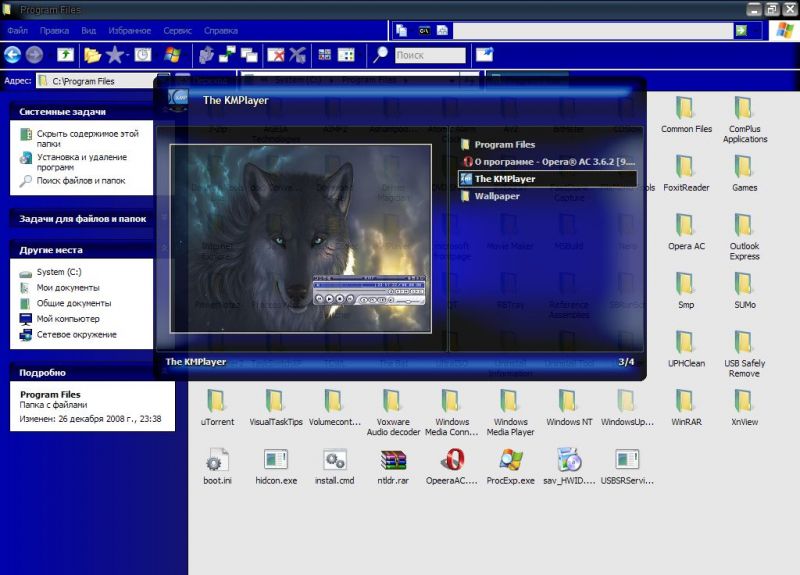800x575 pixels.
Task: Select the ProcExp.exe file icon
Action: 510,461
